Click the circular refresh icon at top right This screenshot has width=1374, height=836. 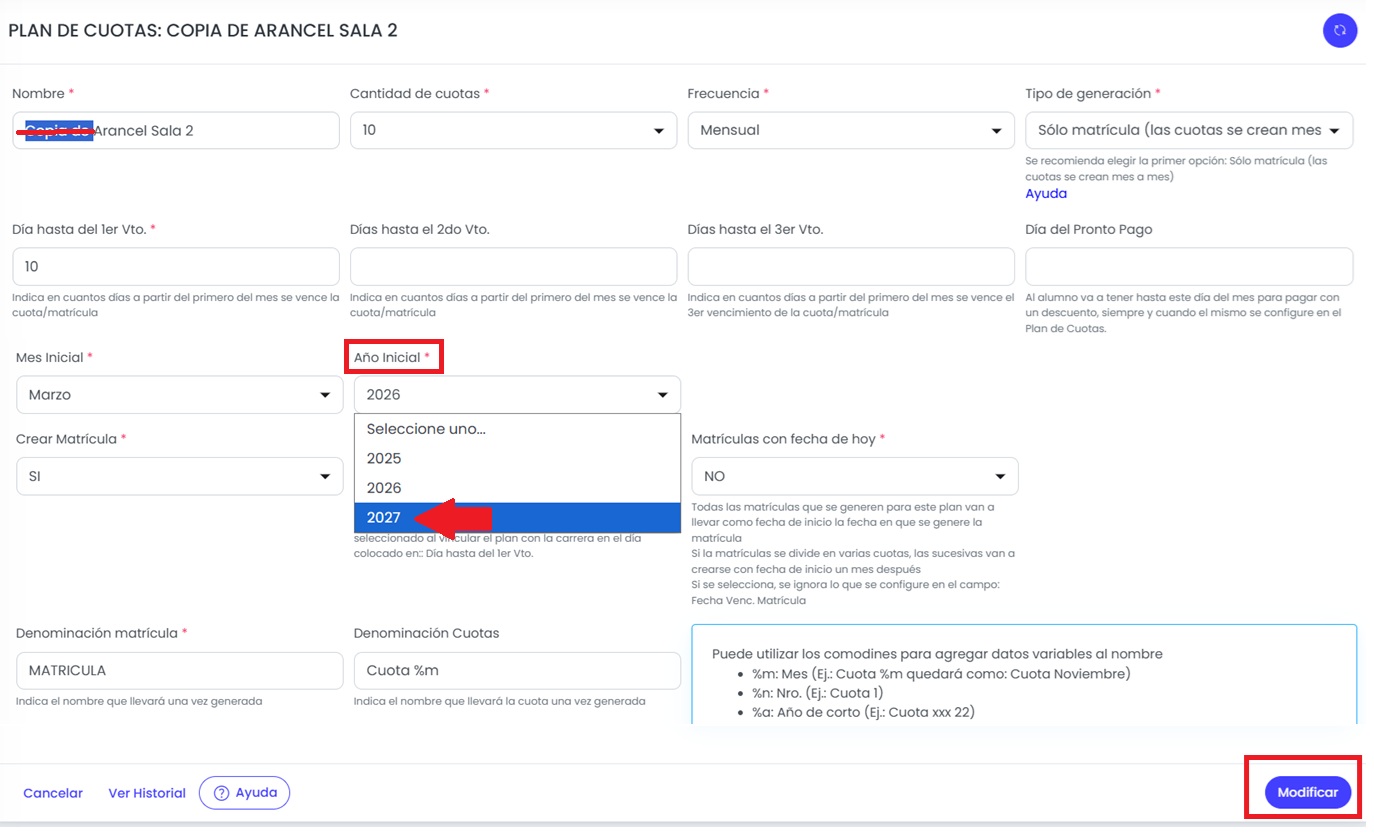[1340, 31]
